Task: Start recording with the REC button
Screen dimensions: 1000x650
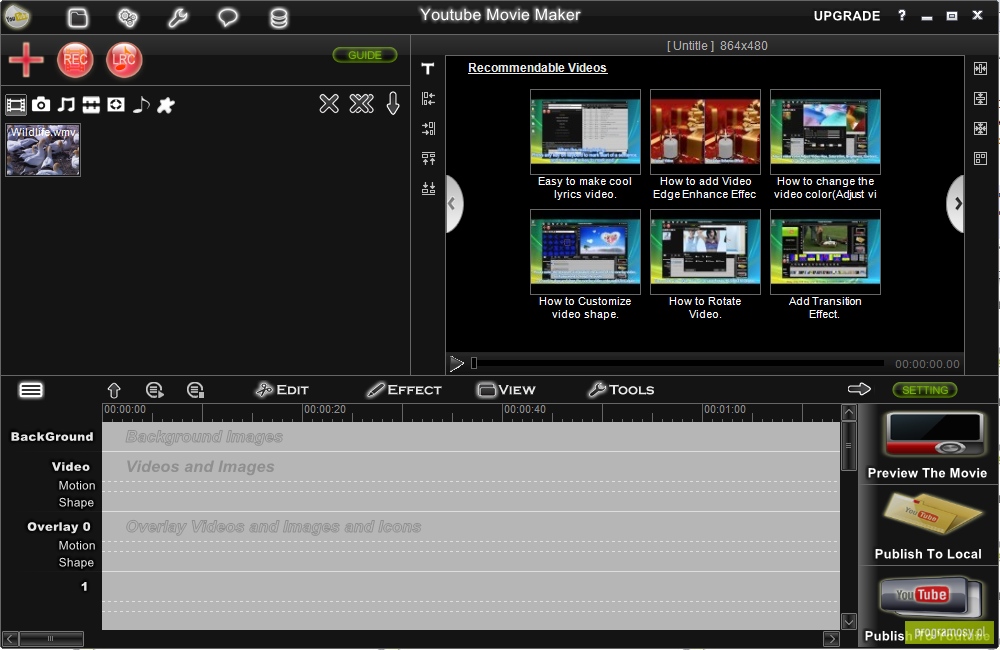Action: click(x=75, y=60)
